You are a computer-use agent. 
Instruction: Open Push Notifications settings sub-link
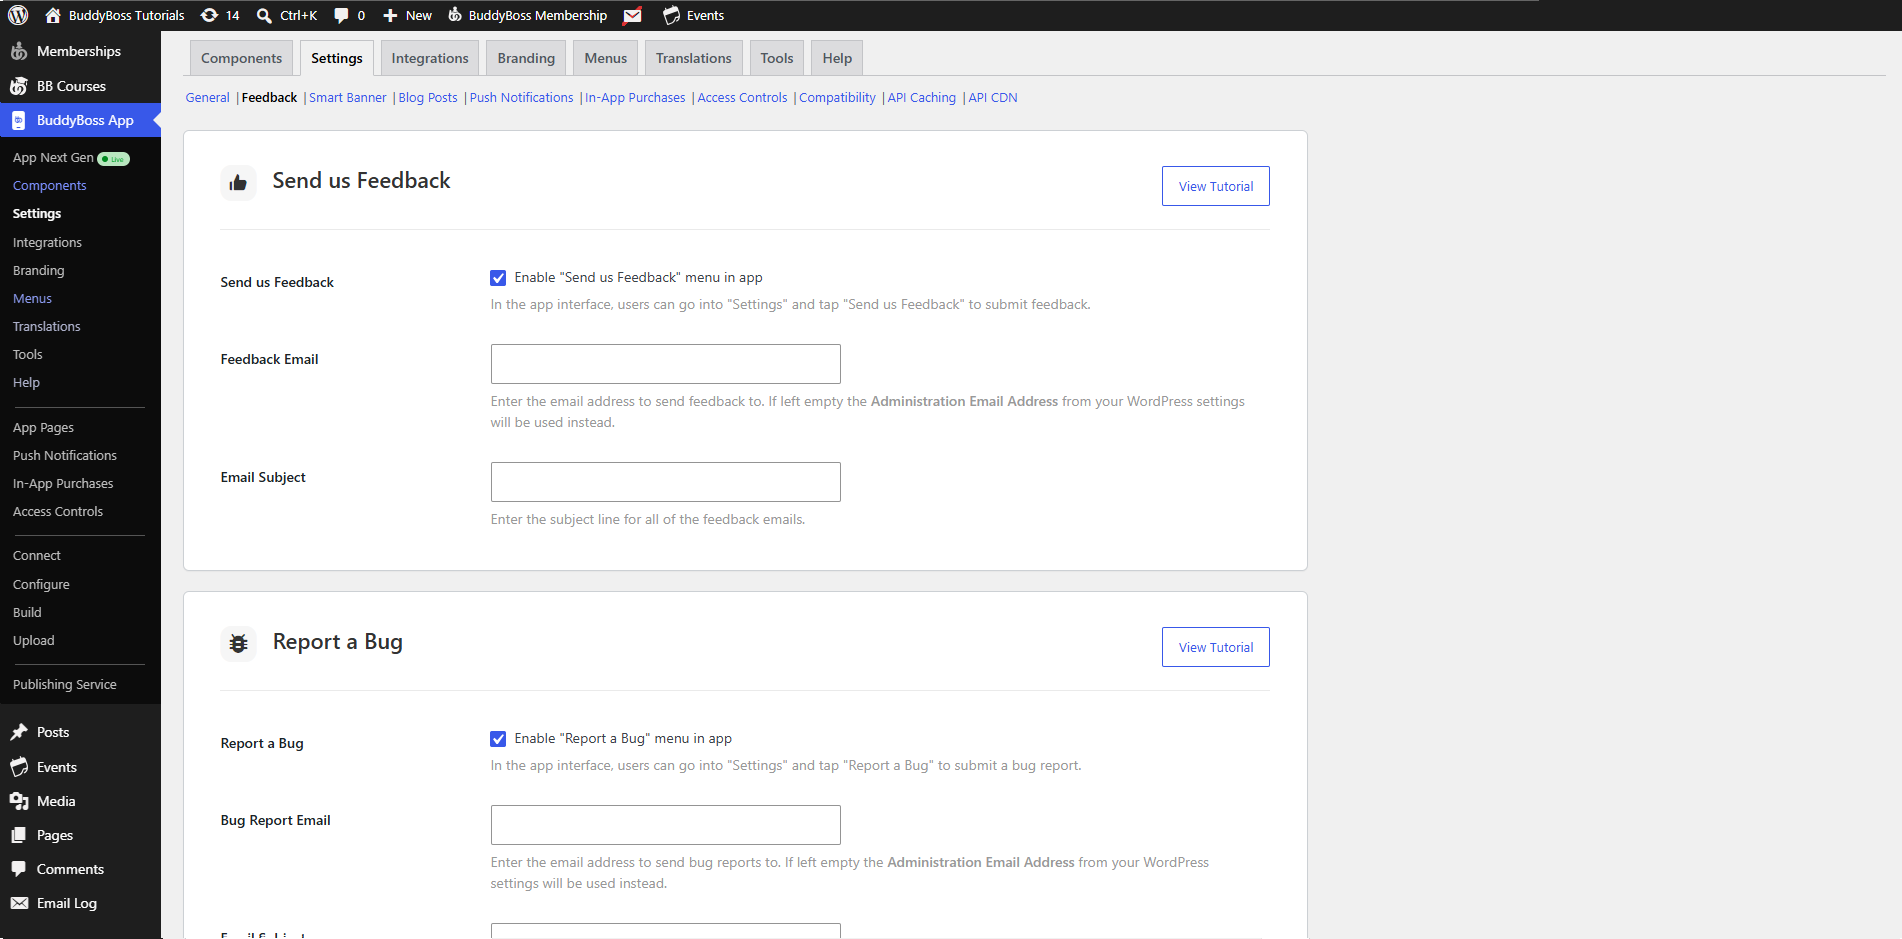point(521,97)
